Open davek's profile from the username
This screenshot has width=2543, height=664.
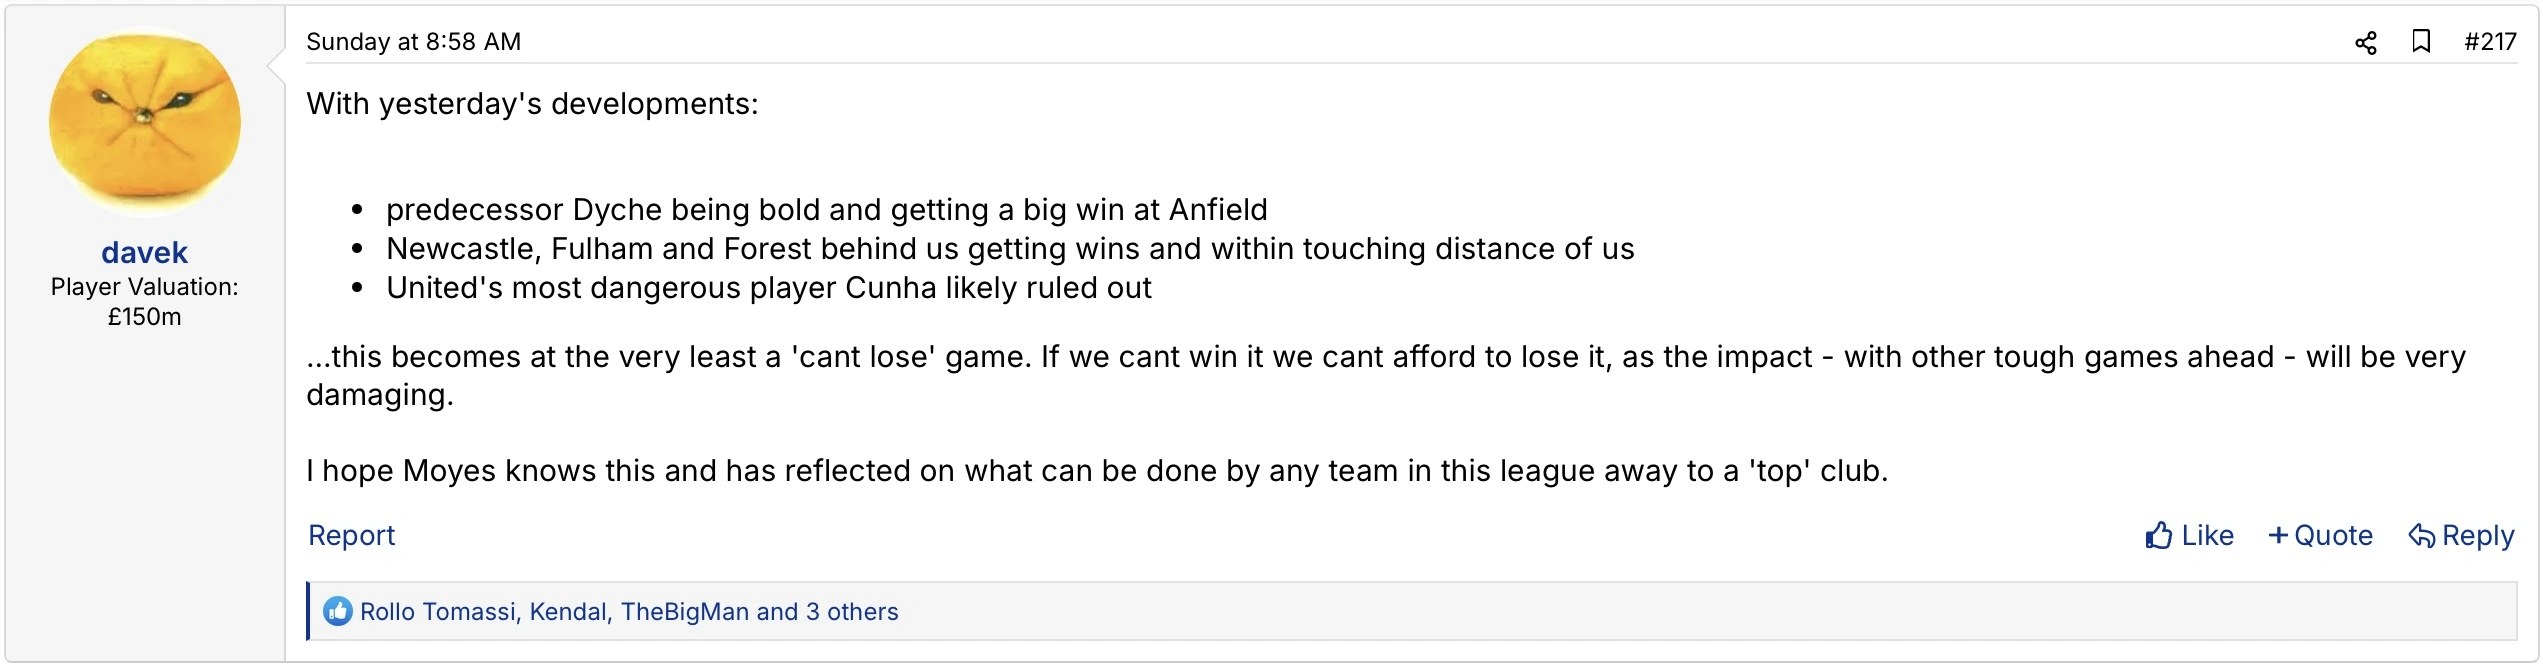click(144, 252)
